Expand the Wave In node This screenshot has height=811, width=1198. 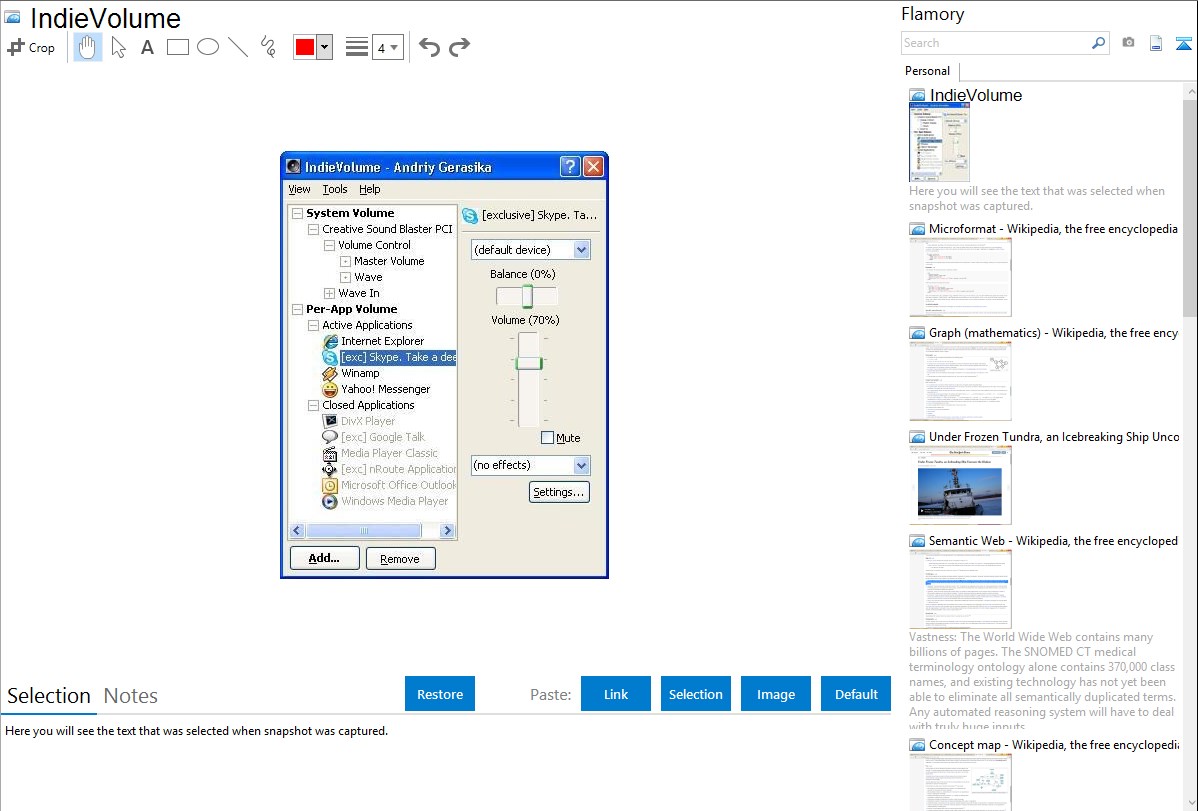(x=329, y=294)
